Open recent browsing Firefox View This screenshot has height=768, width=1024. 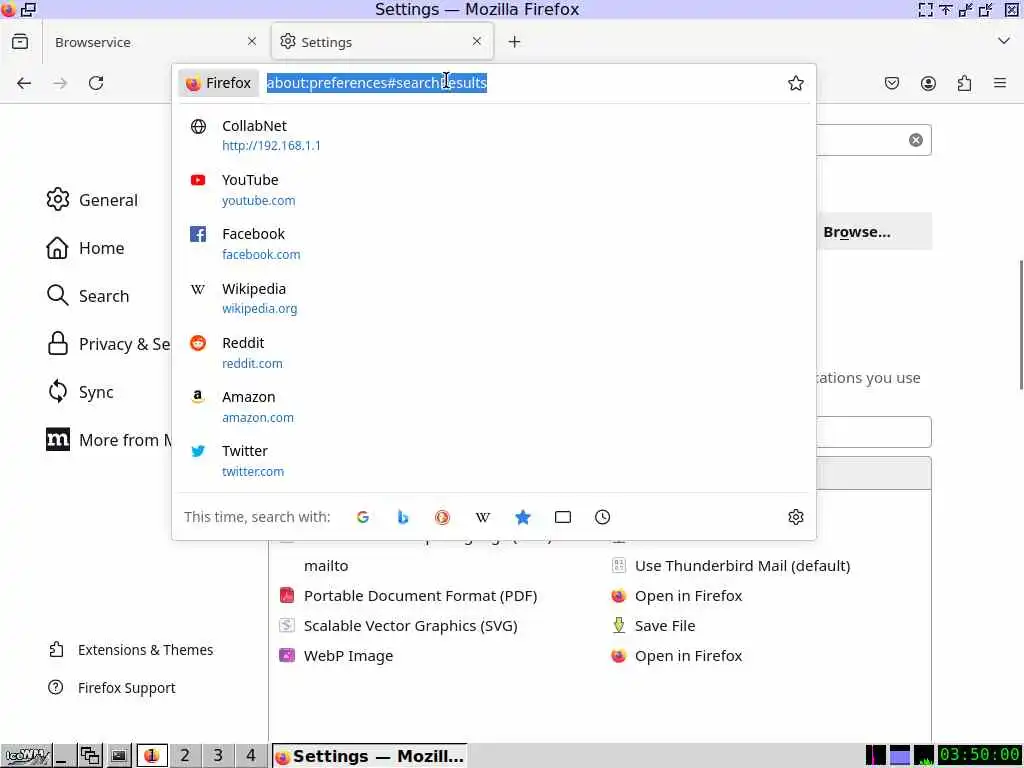(20, 42)
